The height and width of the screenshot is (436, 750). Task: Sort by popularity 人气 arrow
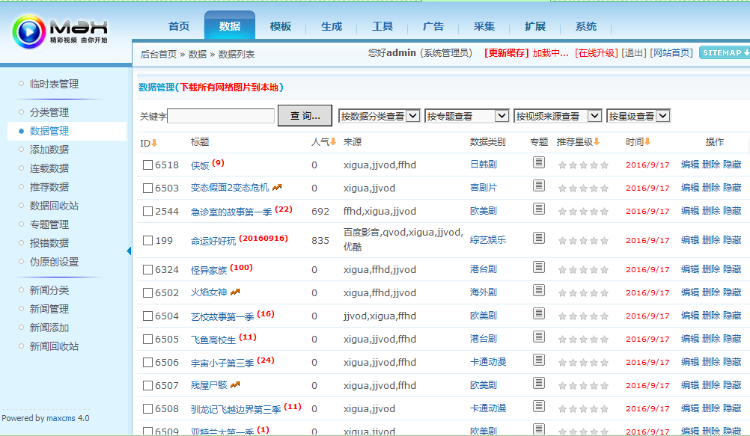(333, 142)
